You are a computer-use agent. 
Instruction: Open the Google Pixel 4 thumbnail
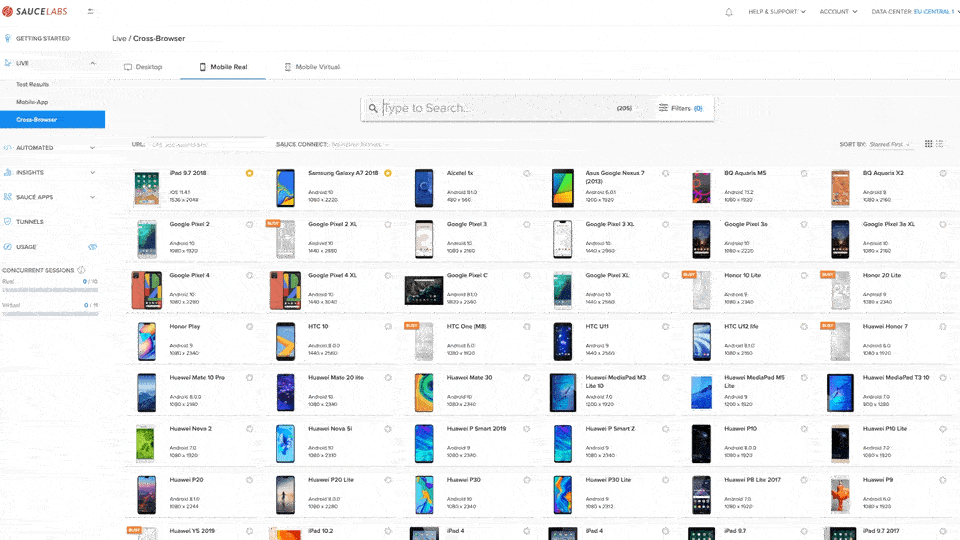[146, 290]
